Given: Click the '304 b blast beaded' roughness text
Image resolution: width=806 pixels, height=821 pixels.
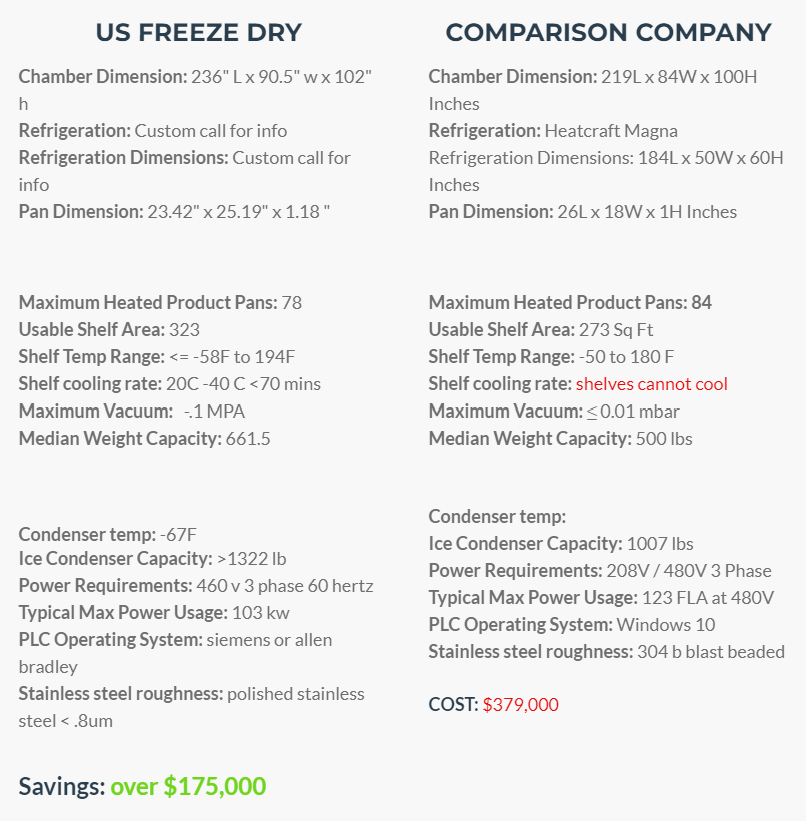Looking at the screenshot, I should pyautogui.click(x=711, y=652).
